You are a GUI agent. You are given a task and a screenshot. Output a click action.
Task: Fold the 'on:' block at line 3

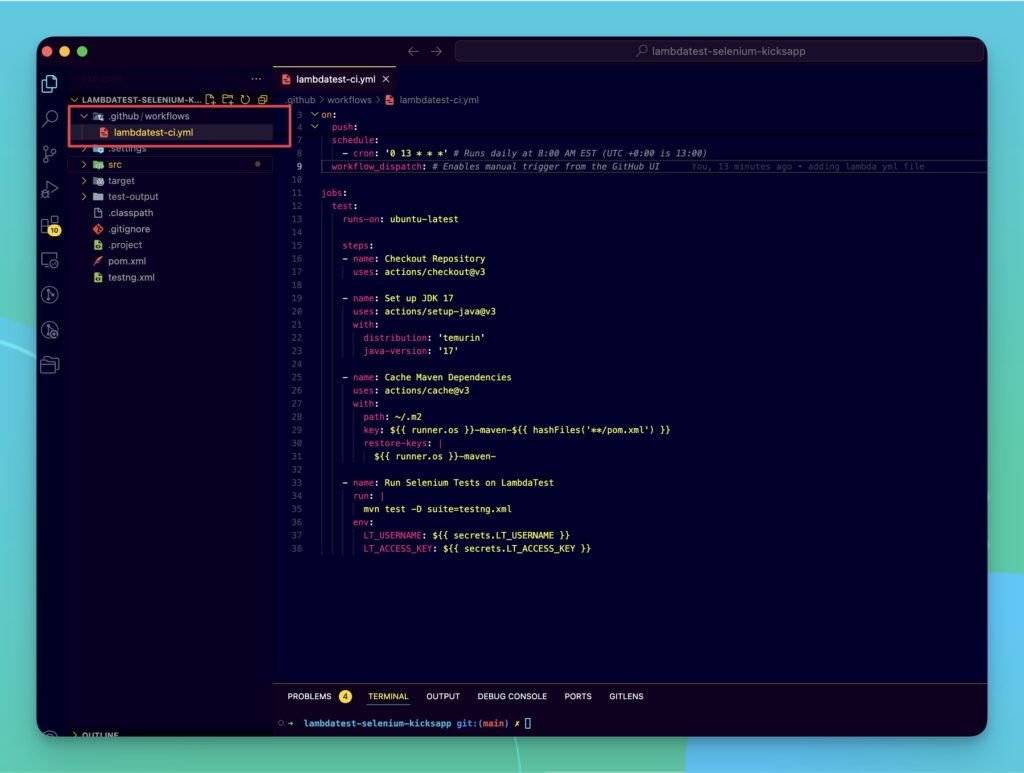coord(314,115)
